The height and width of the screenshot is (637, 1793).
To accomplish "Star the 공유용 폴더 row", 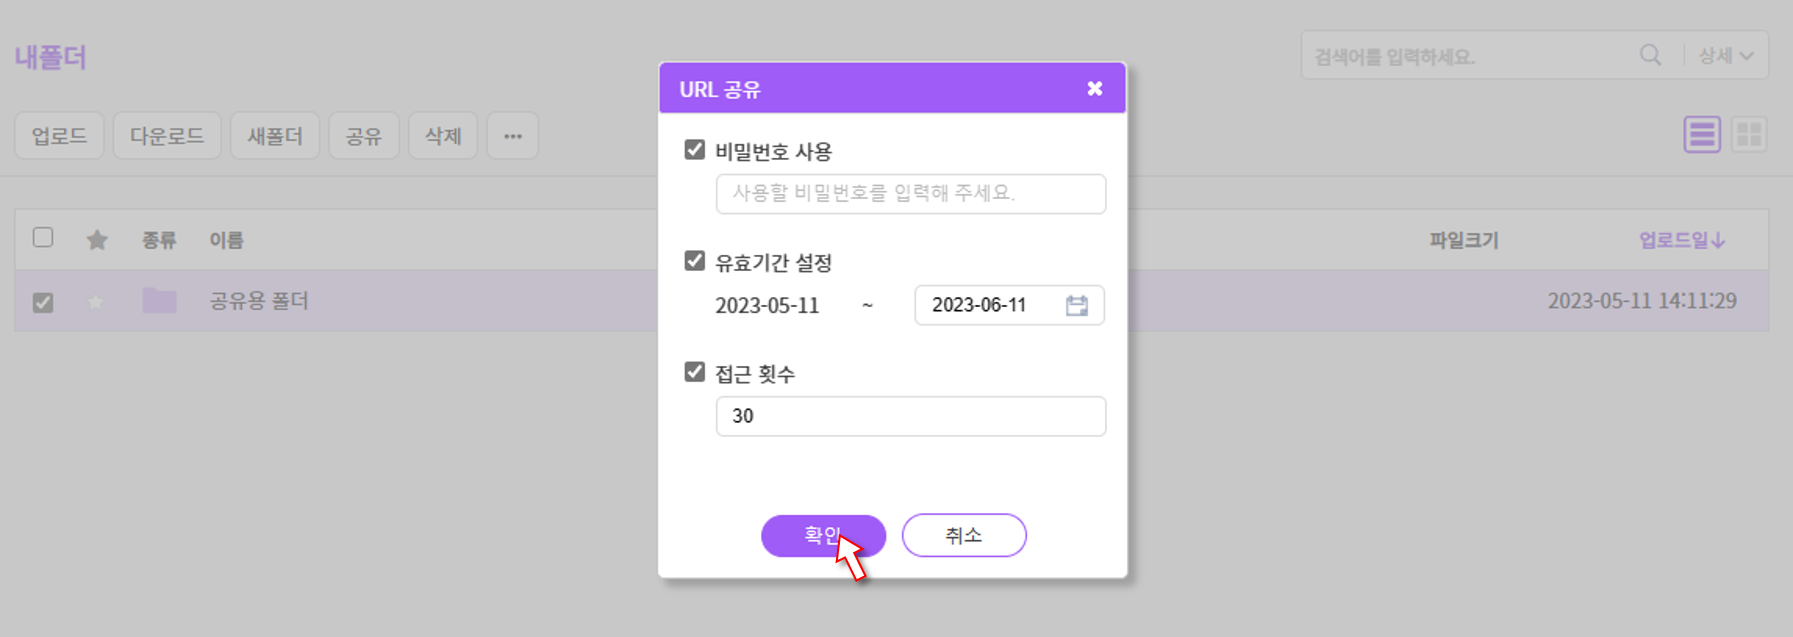I will [x=96, y=302].
